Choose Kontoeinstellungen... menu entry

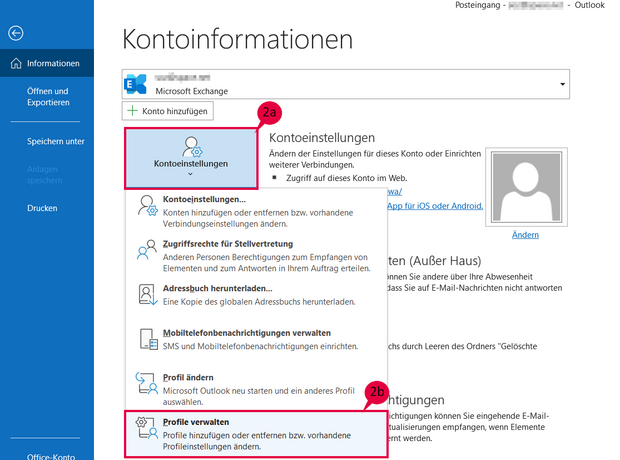pyautogui.click(x=256, y=211)
